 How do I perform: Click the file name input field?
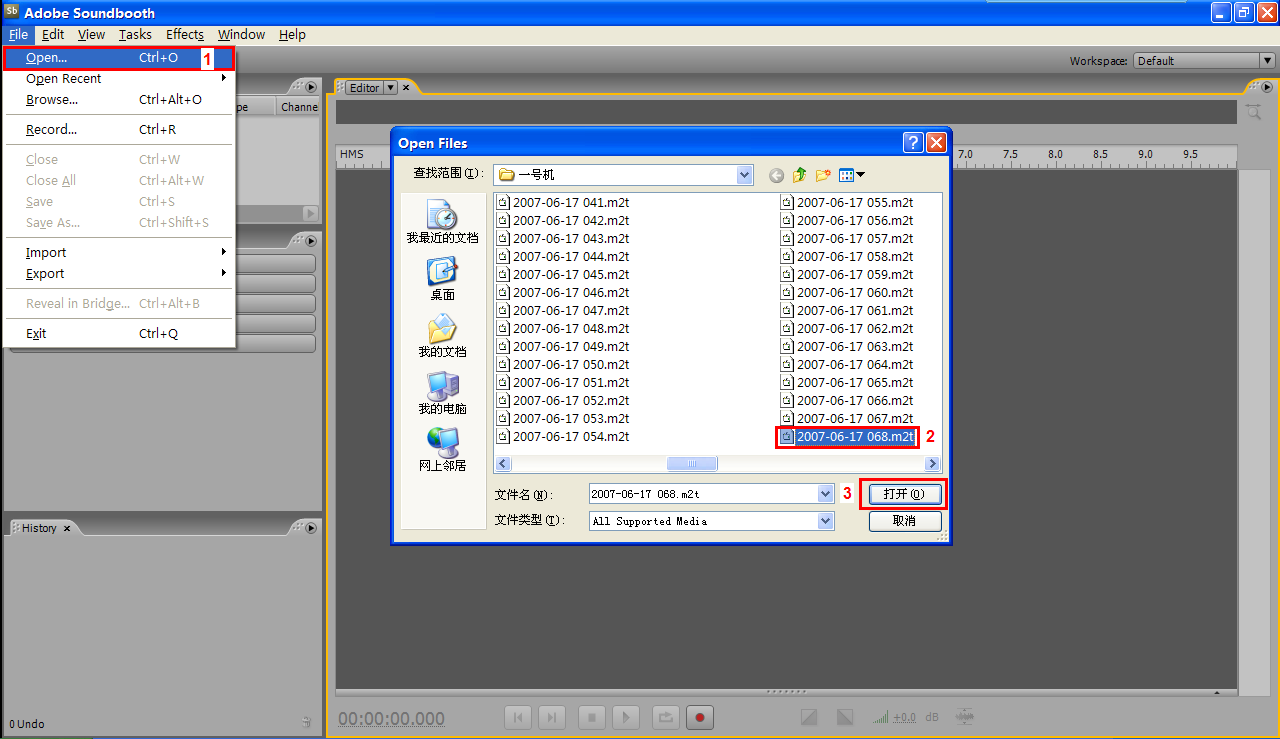coord(703,494)
